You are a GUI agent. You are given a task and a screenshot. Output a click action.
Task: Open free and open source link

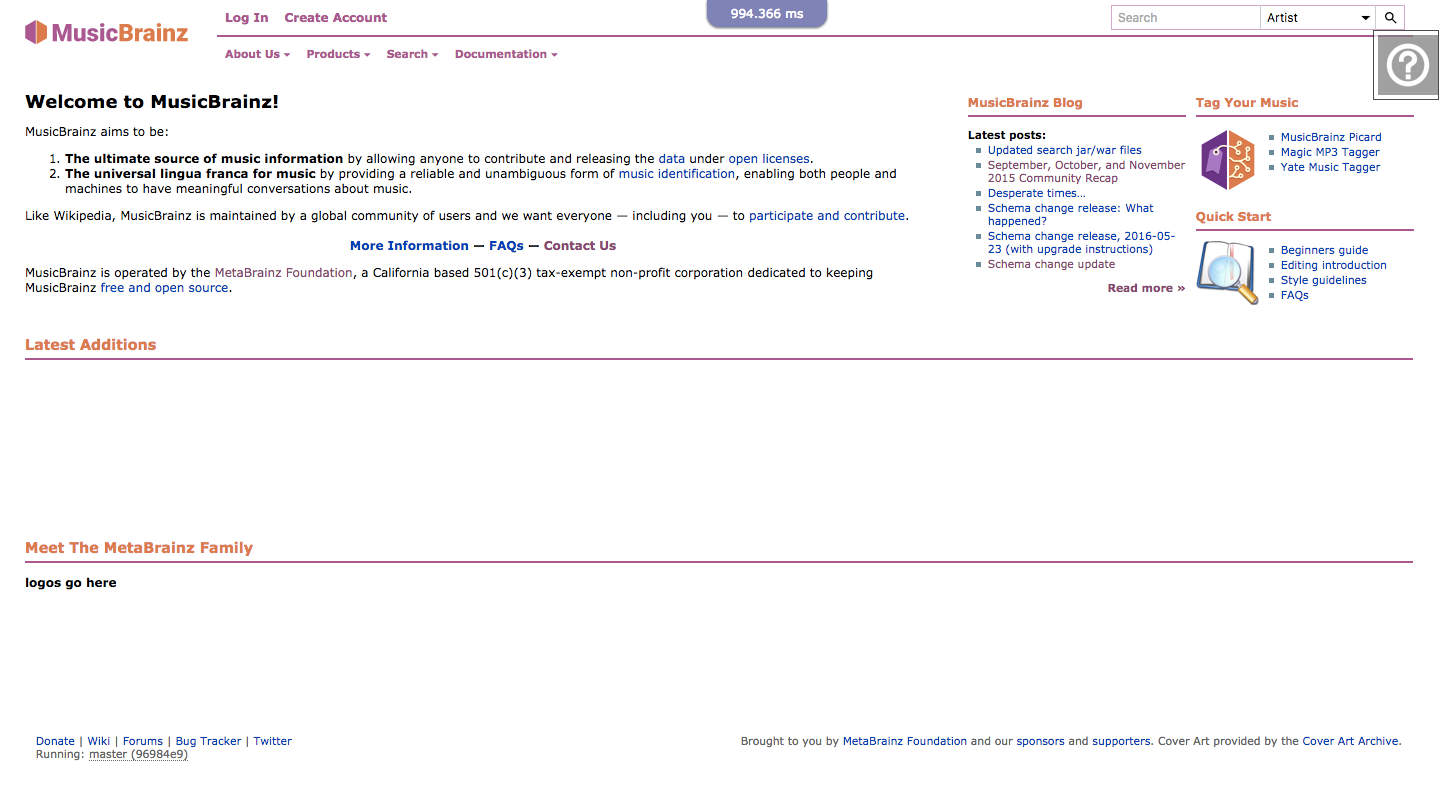(164, 287)
